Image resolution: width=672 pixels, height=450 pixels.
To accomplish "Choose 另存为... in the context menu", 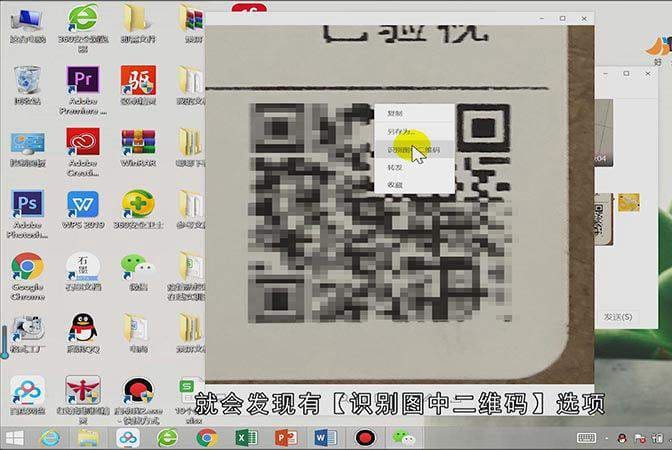I will pos(414,132).
